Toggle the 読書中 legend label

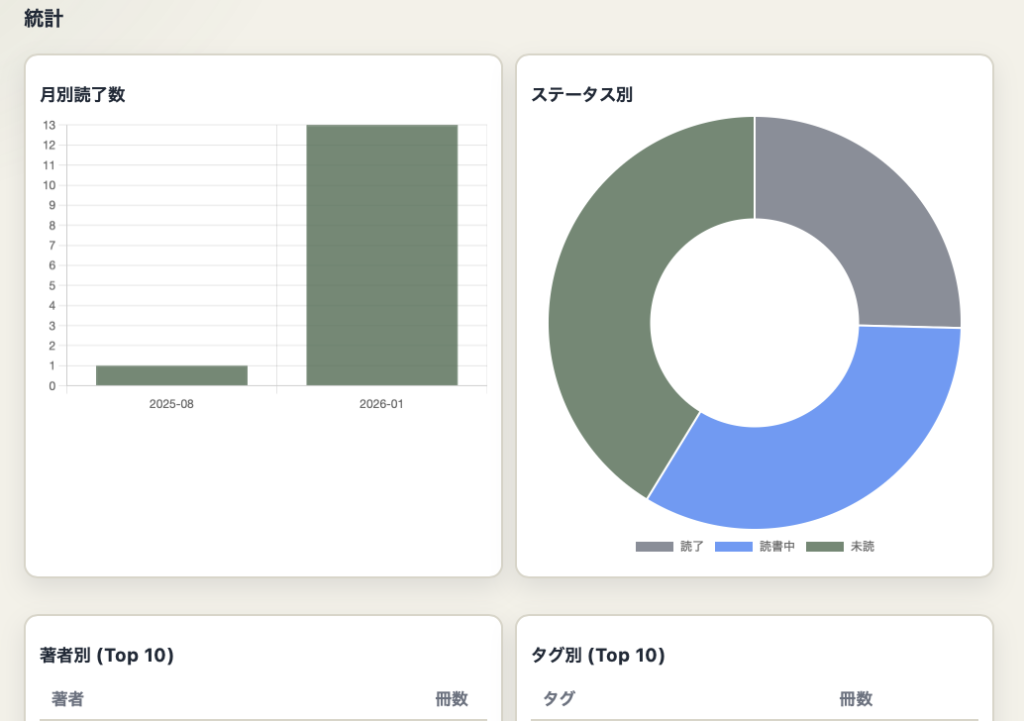click(777, 547)
